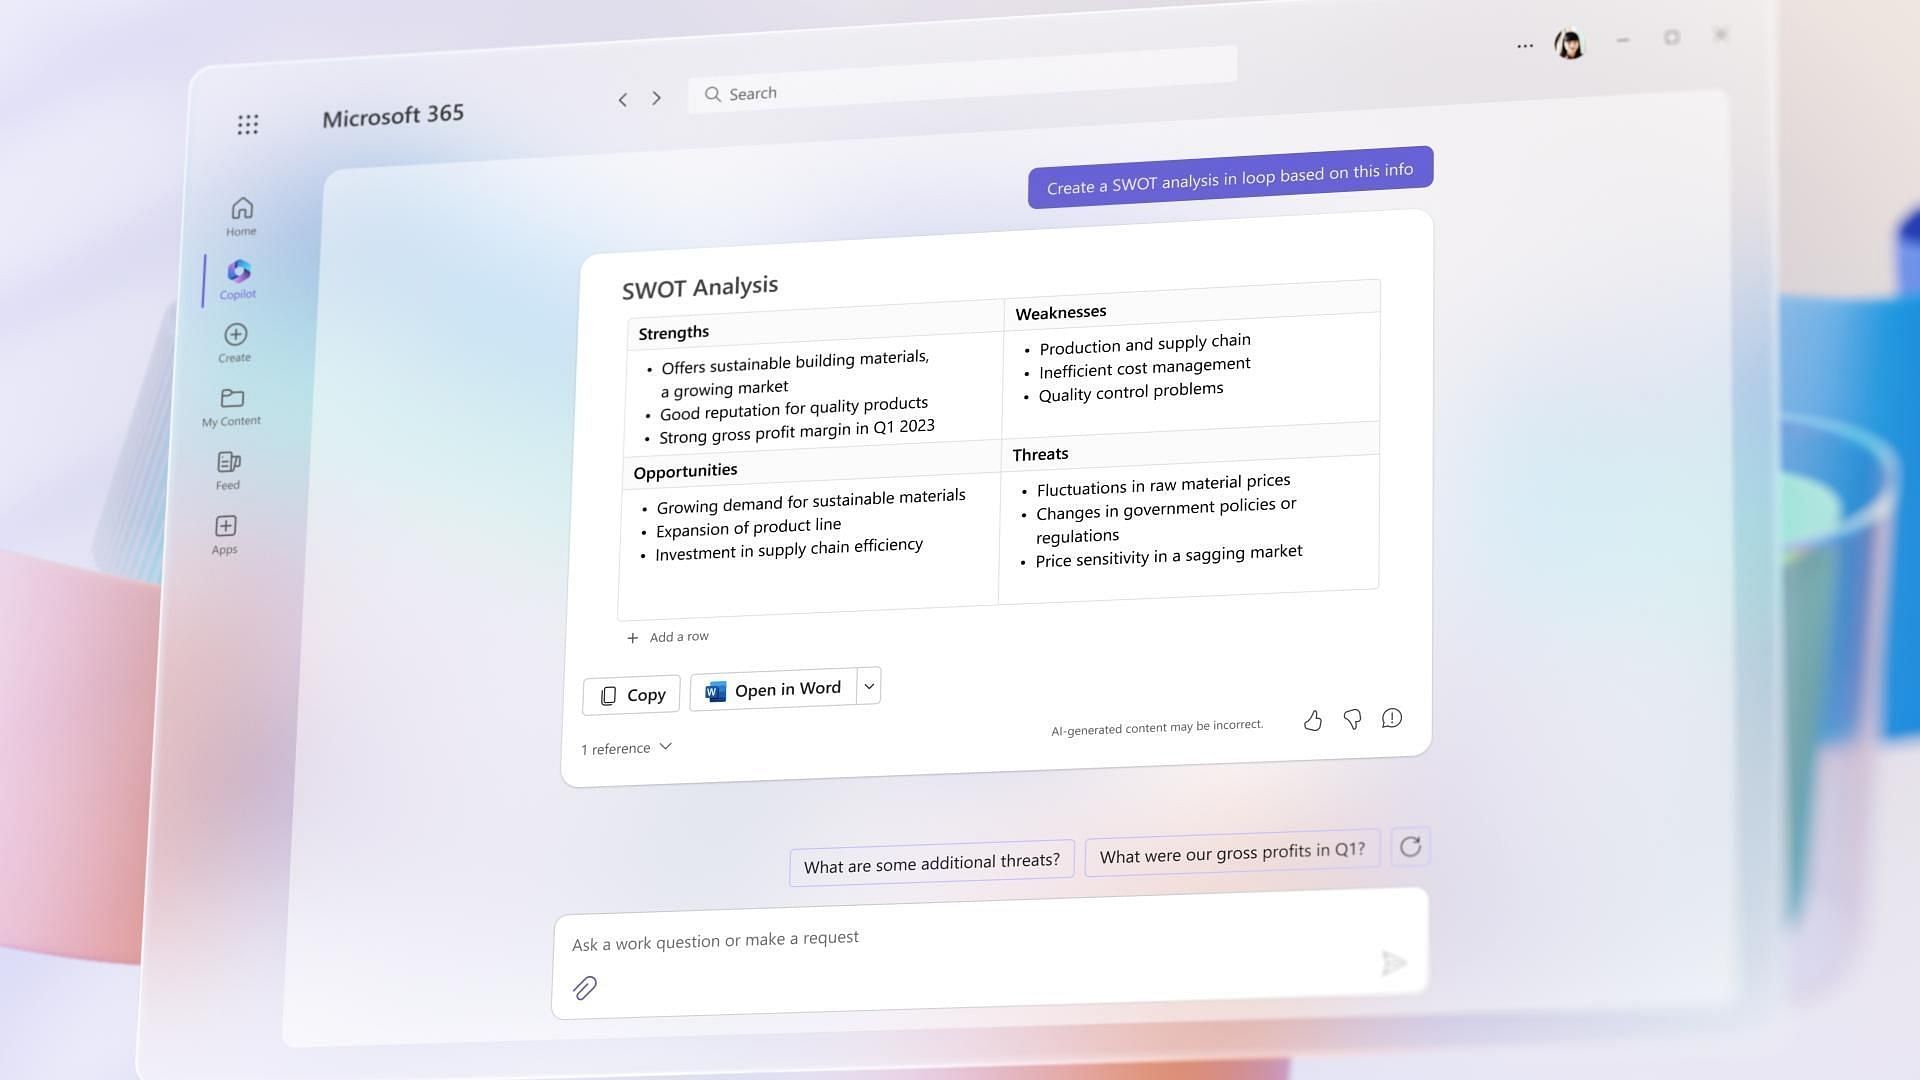Click the Copilot icon in sidebar
This screenshot has width=1920, height=1080.
coord(237,277)
